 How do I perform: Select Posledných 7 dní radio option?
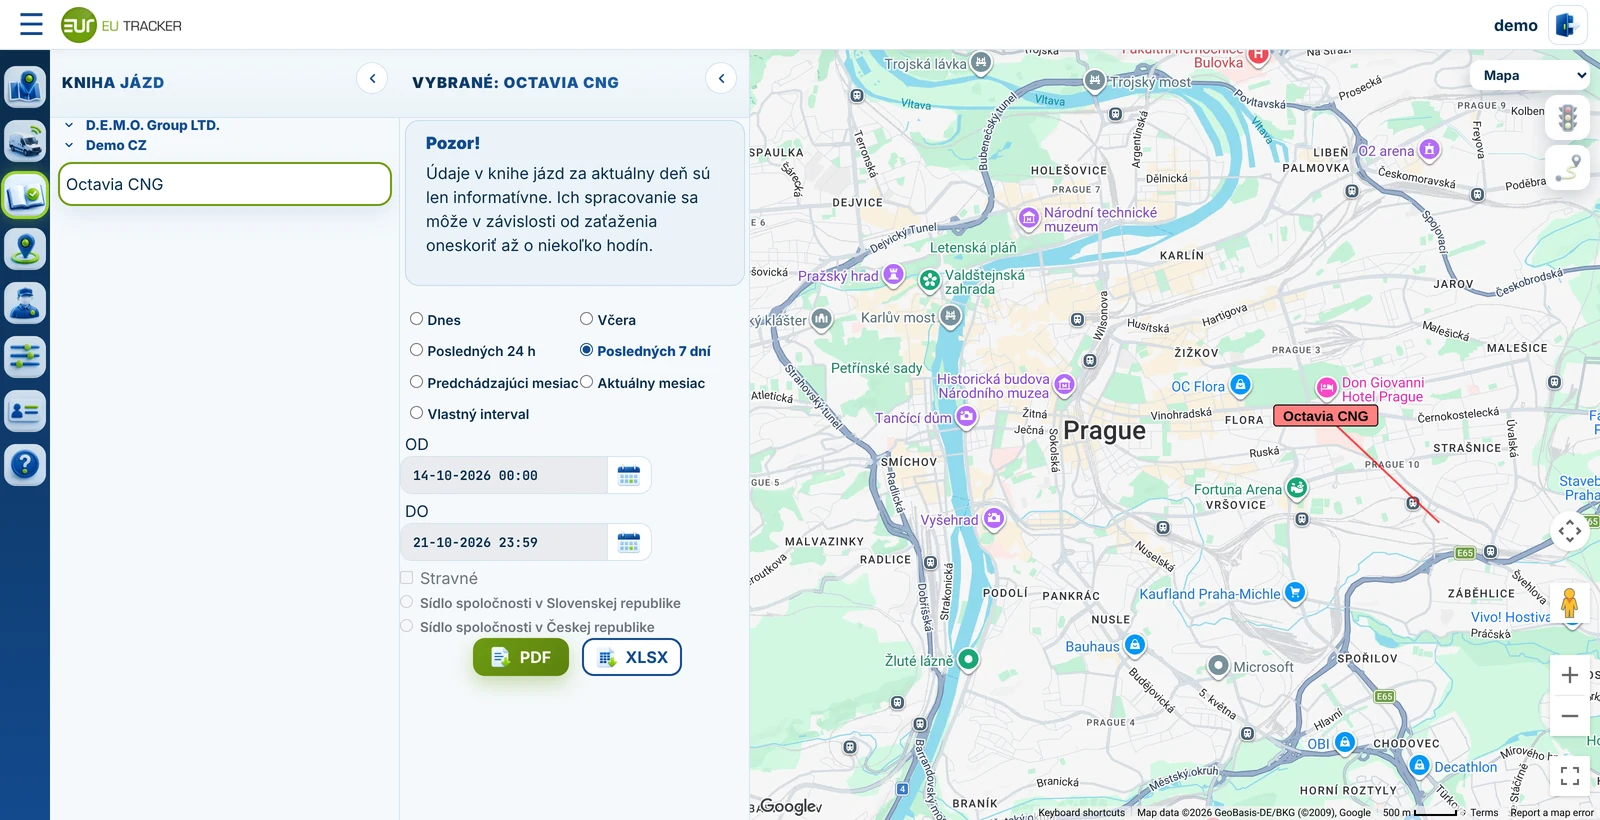(586, 350)
